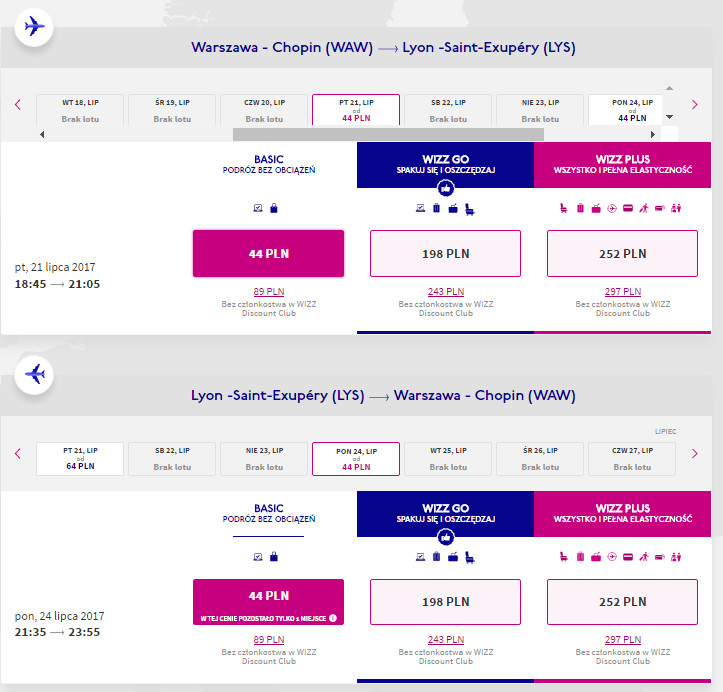Choose outbound Basic fare 44 PLN
The image size is (723, 692).
coord(268,254)
